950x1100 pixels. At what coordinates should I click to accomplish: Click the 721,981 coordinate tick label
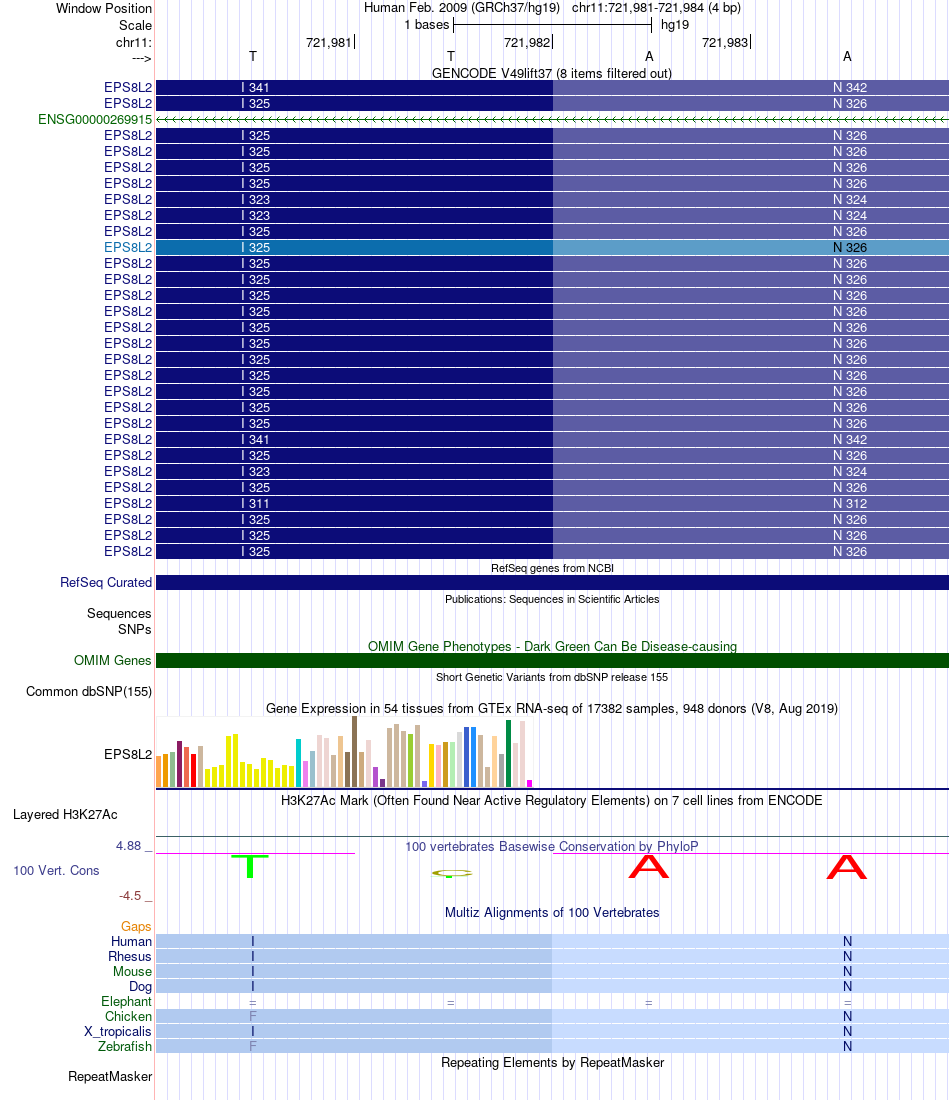click(328, 43)
